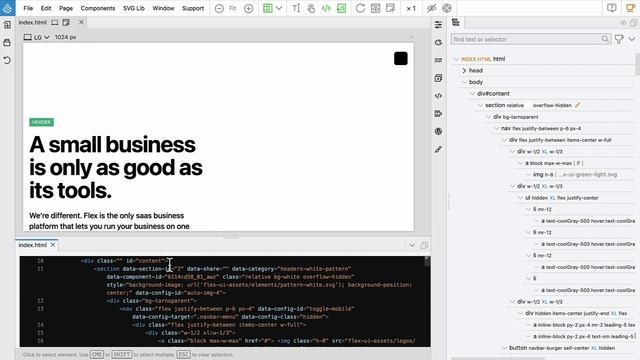Image resolution: width=640 pixels, height=360 pixels.
Task: Click the undo history icon in left sidebar
Action: click(x=7, y=60)
